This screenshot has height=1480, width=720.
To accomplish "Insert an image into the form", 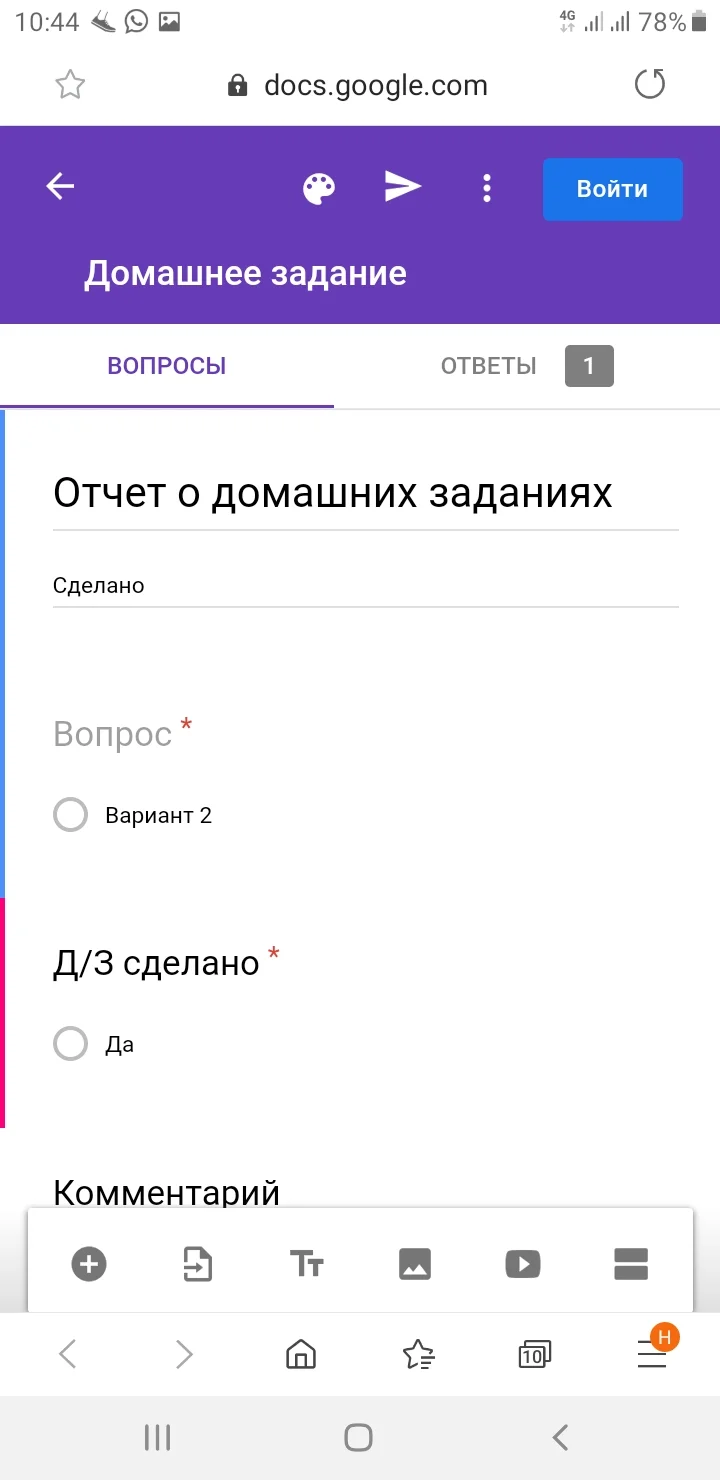I will pyautogui.click(x=415, y=1264).
